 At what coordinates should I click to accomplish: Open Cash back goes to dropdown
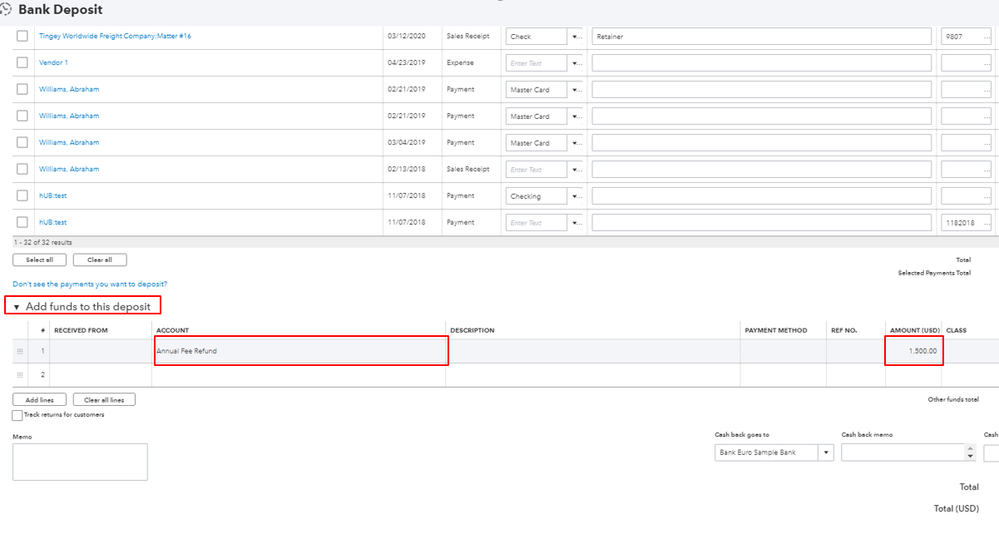point(826,452)
